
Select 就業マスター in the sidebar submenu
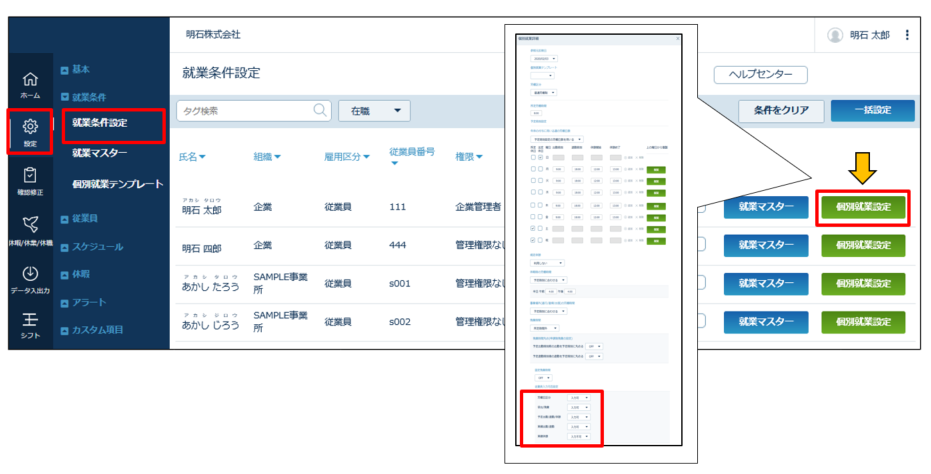[100, 153]
